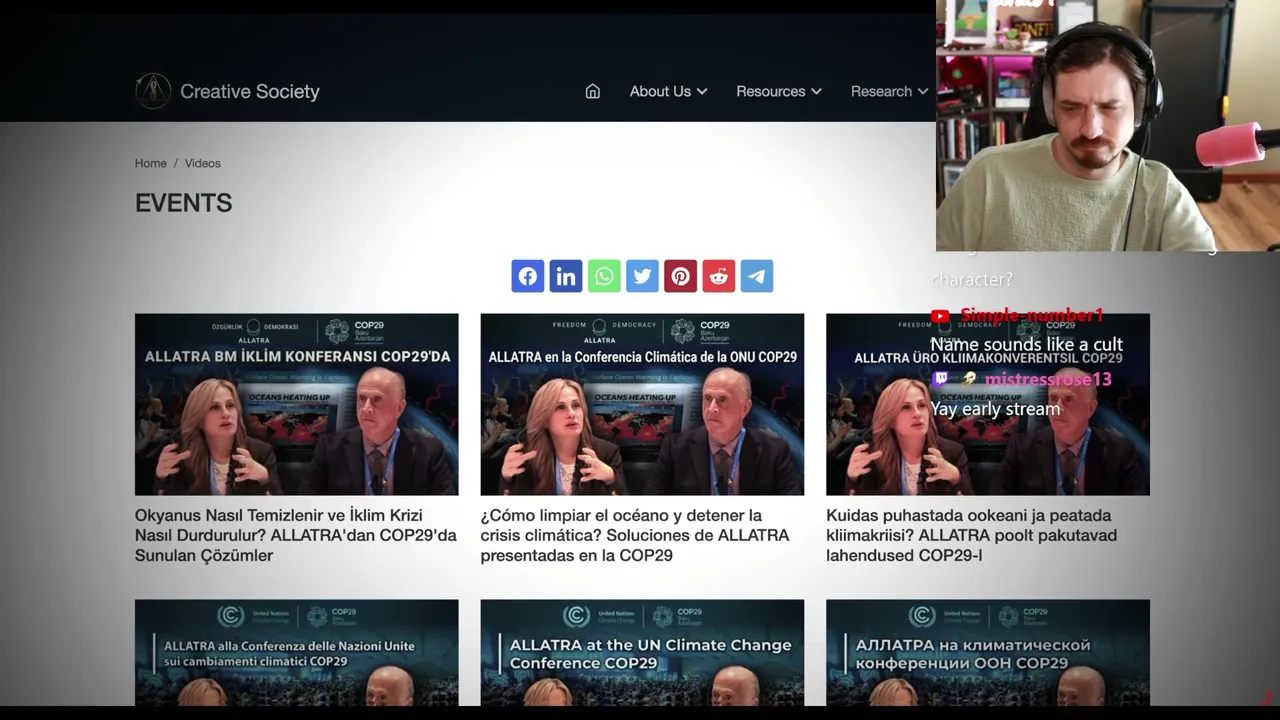Click the Twitch icon beside mistressrose13
Image resolution: width=1280 pixels, height=720 pixels.
(x=940, y=379)
